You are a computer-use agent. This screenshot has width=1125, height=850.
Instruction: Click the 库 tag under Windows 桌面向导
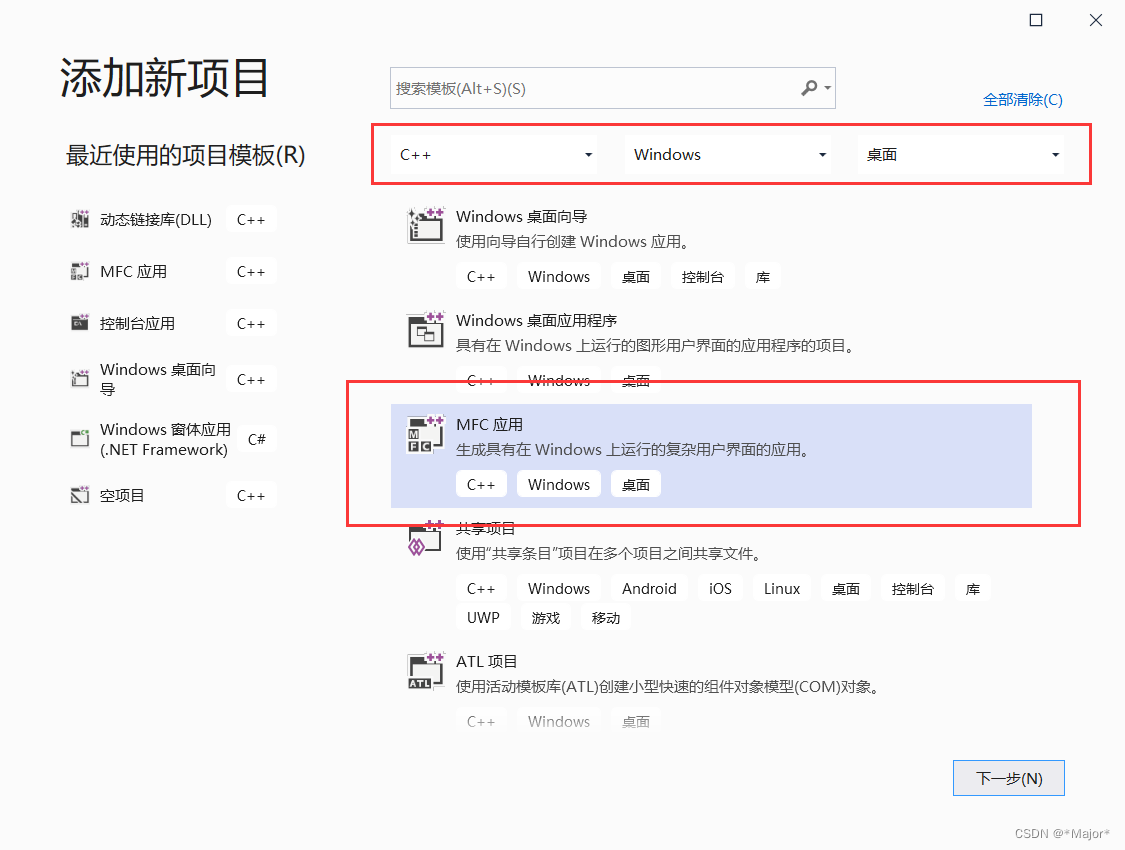(x=763, y=277)
